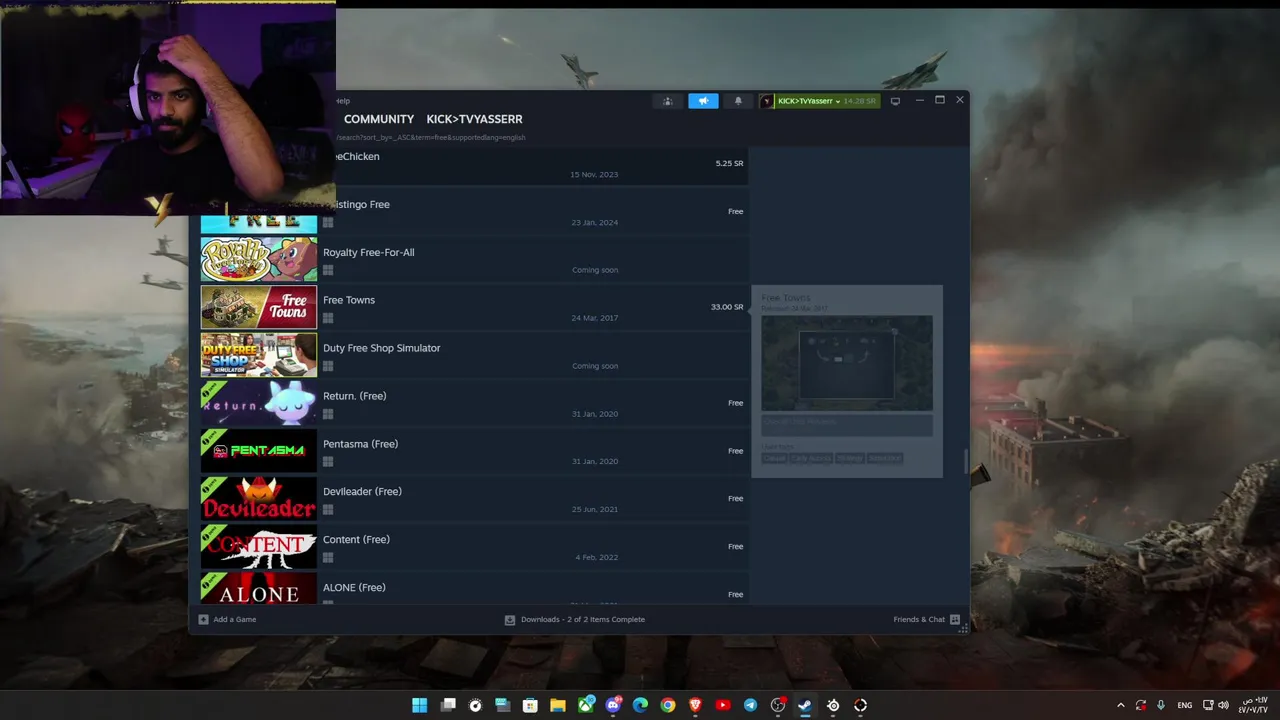Viewport: 1280px width, 720px height.
Task: Click the Return. game thumbnail
Action: pos(259,403)
